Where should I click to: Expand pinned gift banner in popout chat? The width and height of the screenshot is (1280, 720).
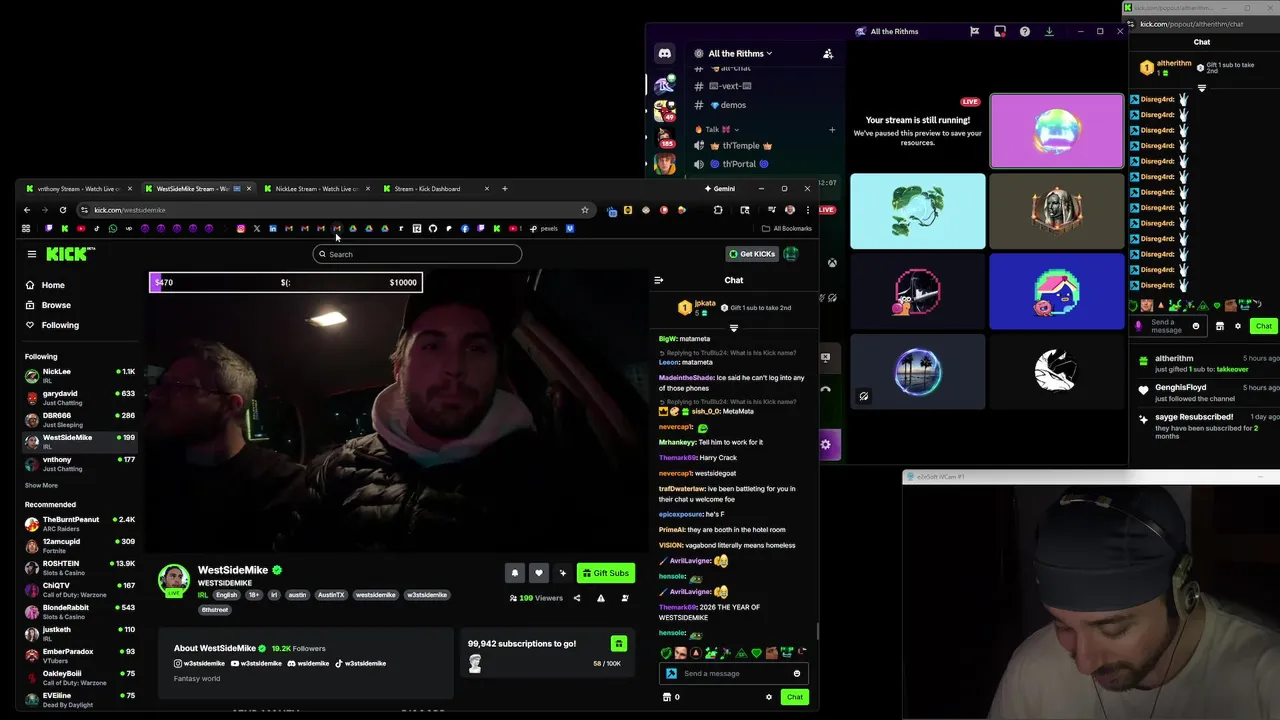click(x=1202, y=88)
